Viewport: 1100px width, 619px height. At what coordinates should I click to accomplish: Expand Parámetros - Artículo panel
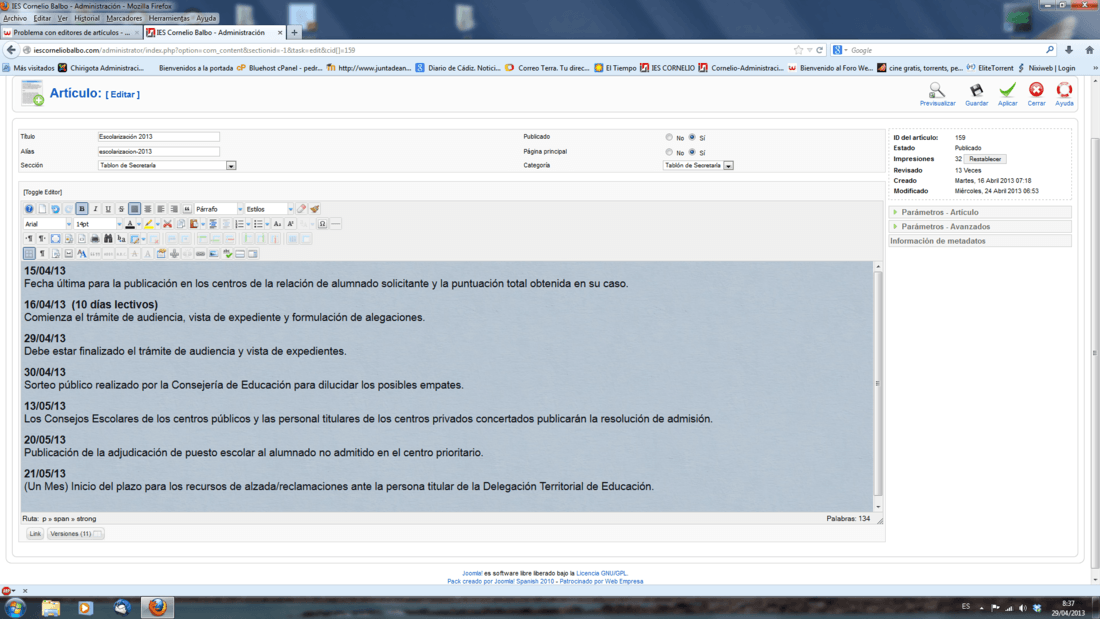pyautogui.click(x=980, y=212)
